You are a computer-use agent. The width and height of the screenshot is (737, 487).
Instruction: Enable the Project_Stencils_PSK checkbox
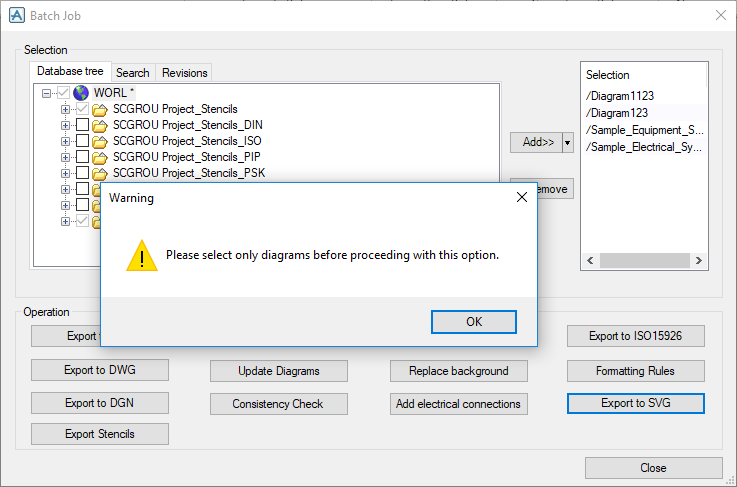(82, 173)
